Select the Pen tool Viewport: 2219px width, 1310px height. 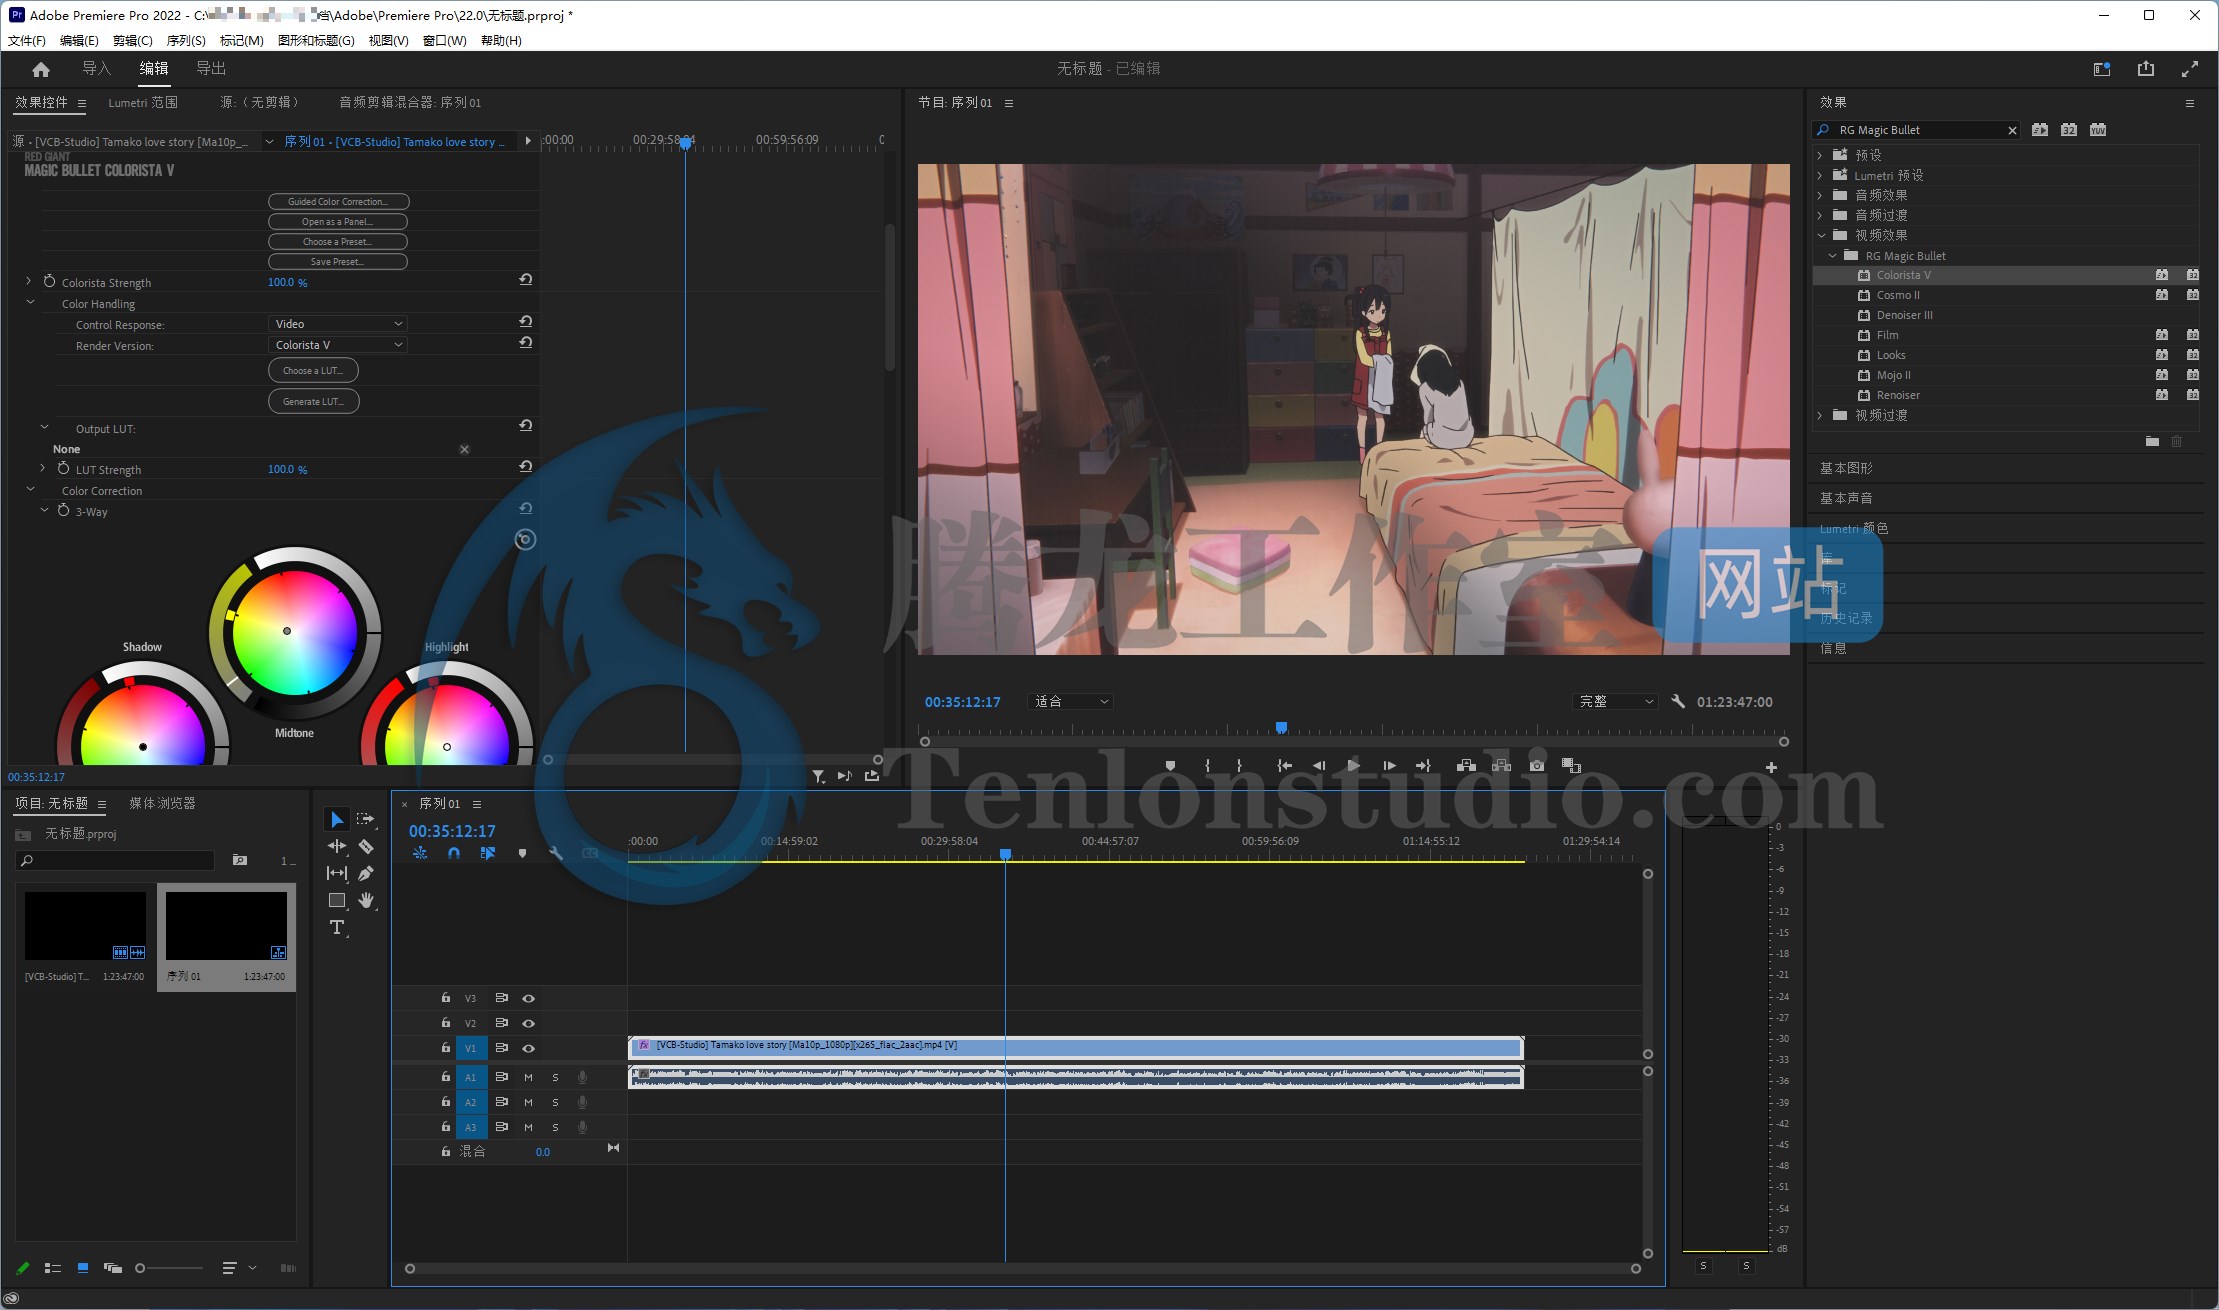click(x=366, y=873)
